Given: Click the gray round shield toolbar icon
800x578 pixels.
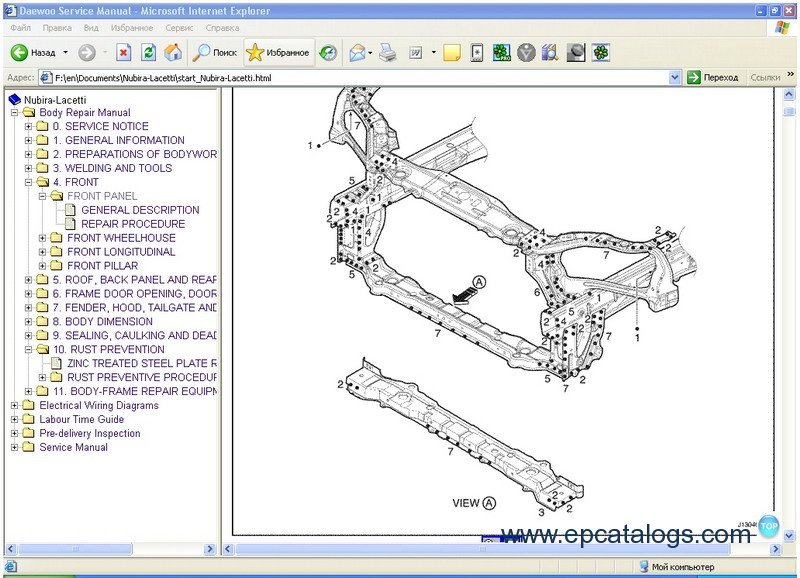Looking at the screenshot, I should point(526,53).
